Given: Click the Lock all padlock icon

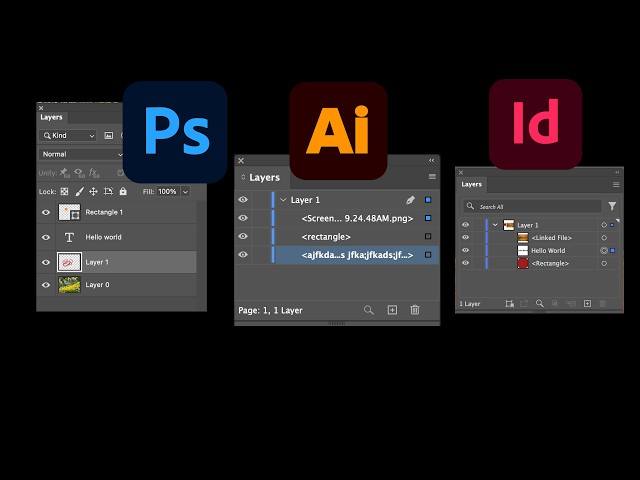Looking at the screenshot, I should click(x=123, y=191).
